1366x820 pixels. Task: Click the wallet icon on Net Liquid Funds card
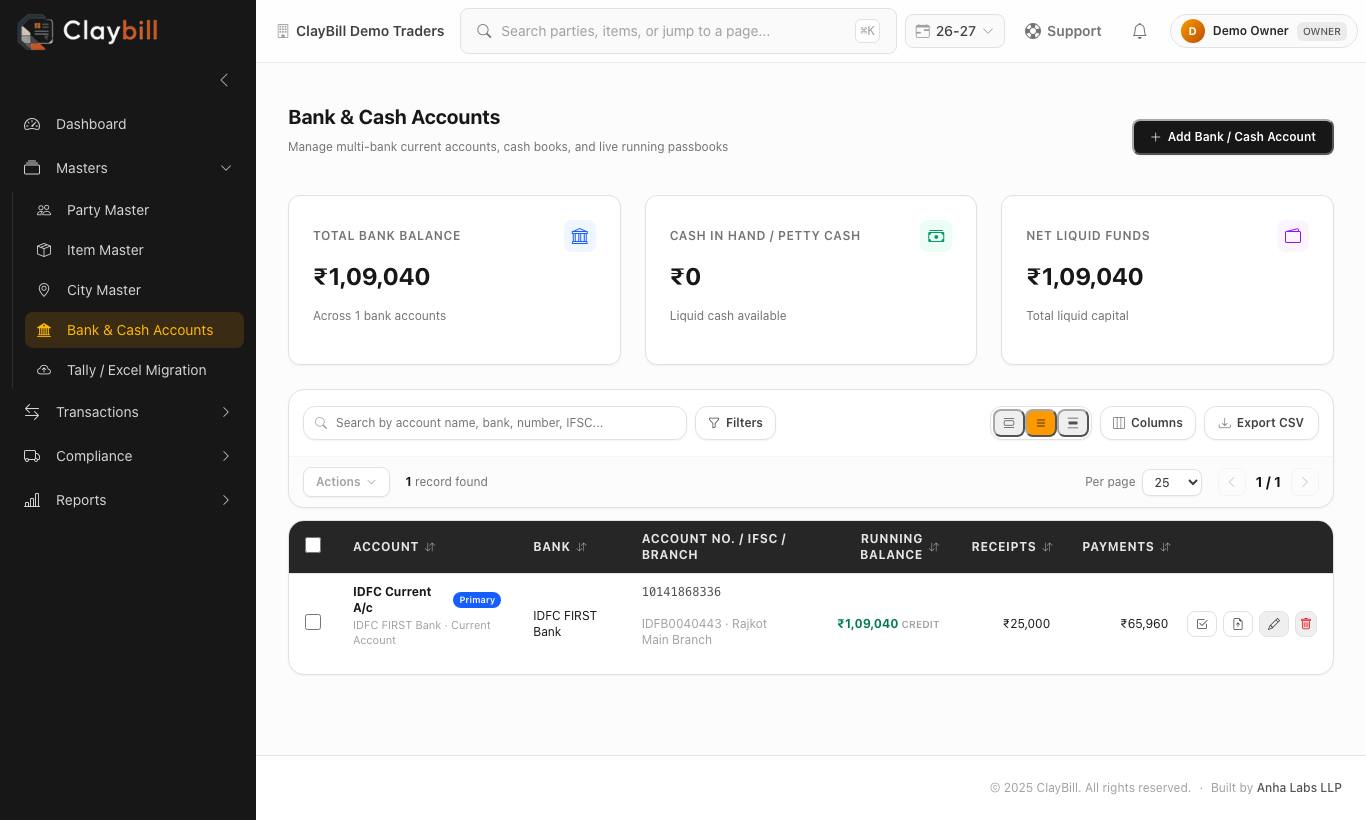coord(1293,236)
